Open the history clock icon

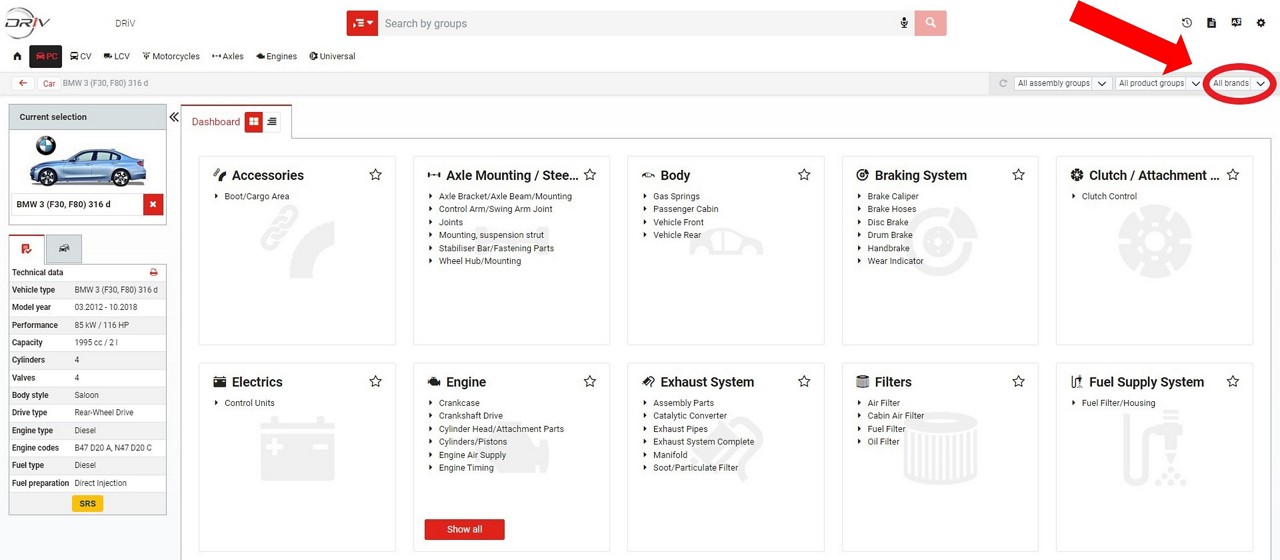point(1187,23)
